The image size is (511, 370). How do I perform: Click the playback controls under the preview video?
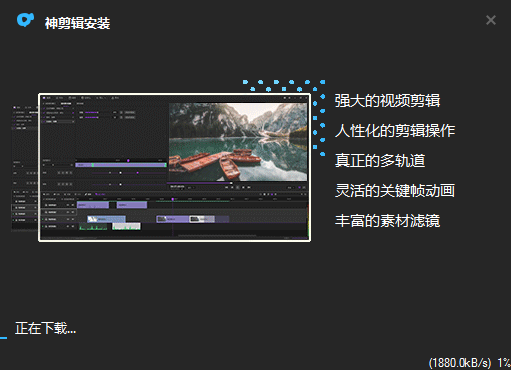tap(238, 188)
